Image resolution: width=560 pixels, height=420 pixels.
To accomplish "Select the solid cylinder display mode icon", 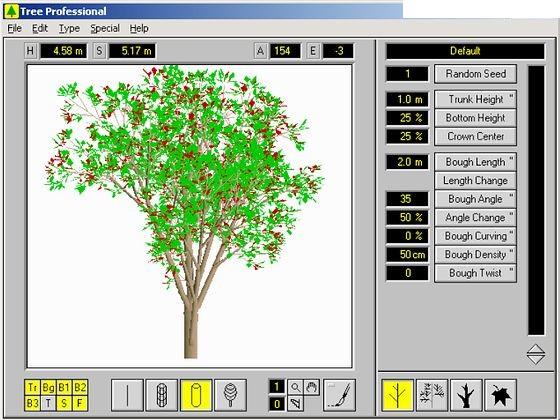I will (196, 395).
